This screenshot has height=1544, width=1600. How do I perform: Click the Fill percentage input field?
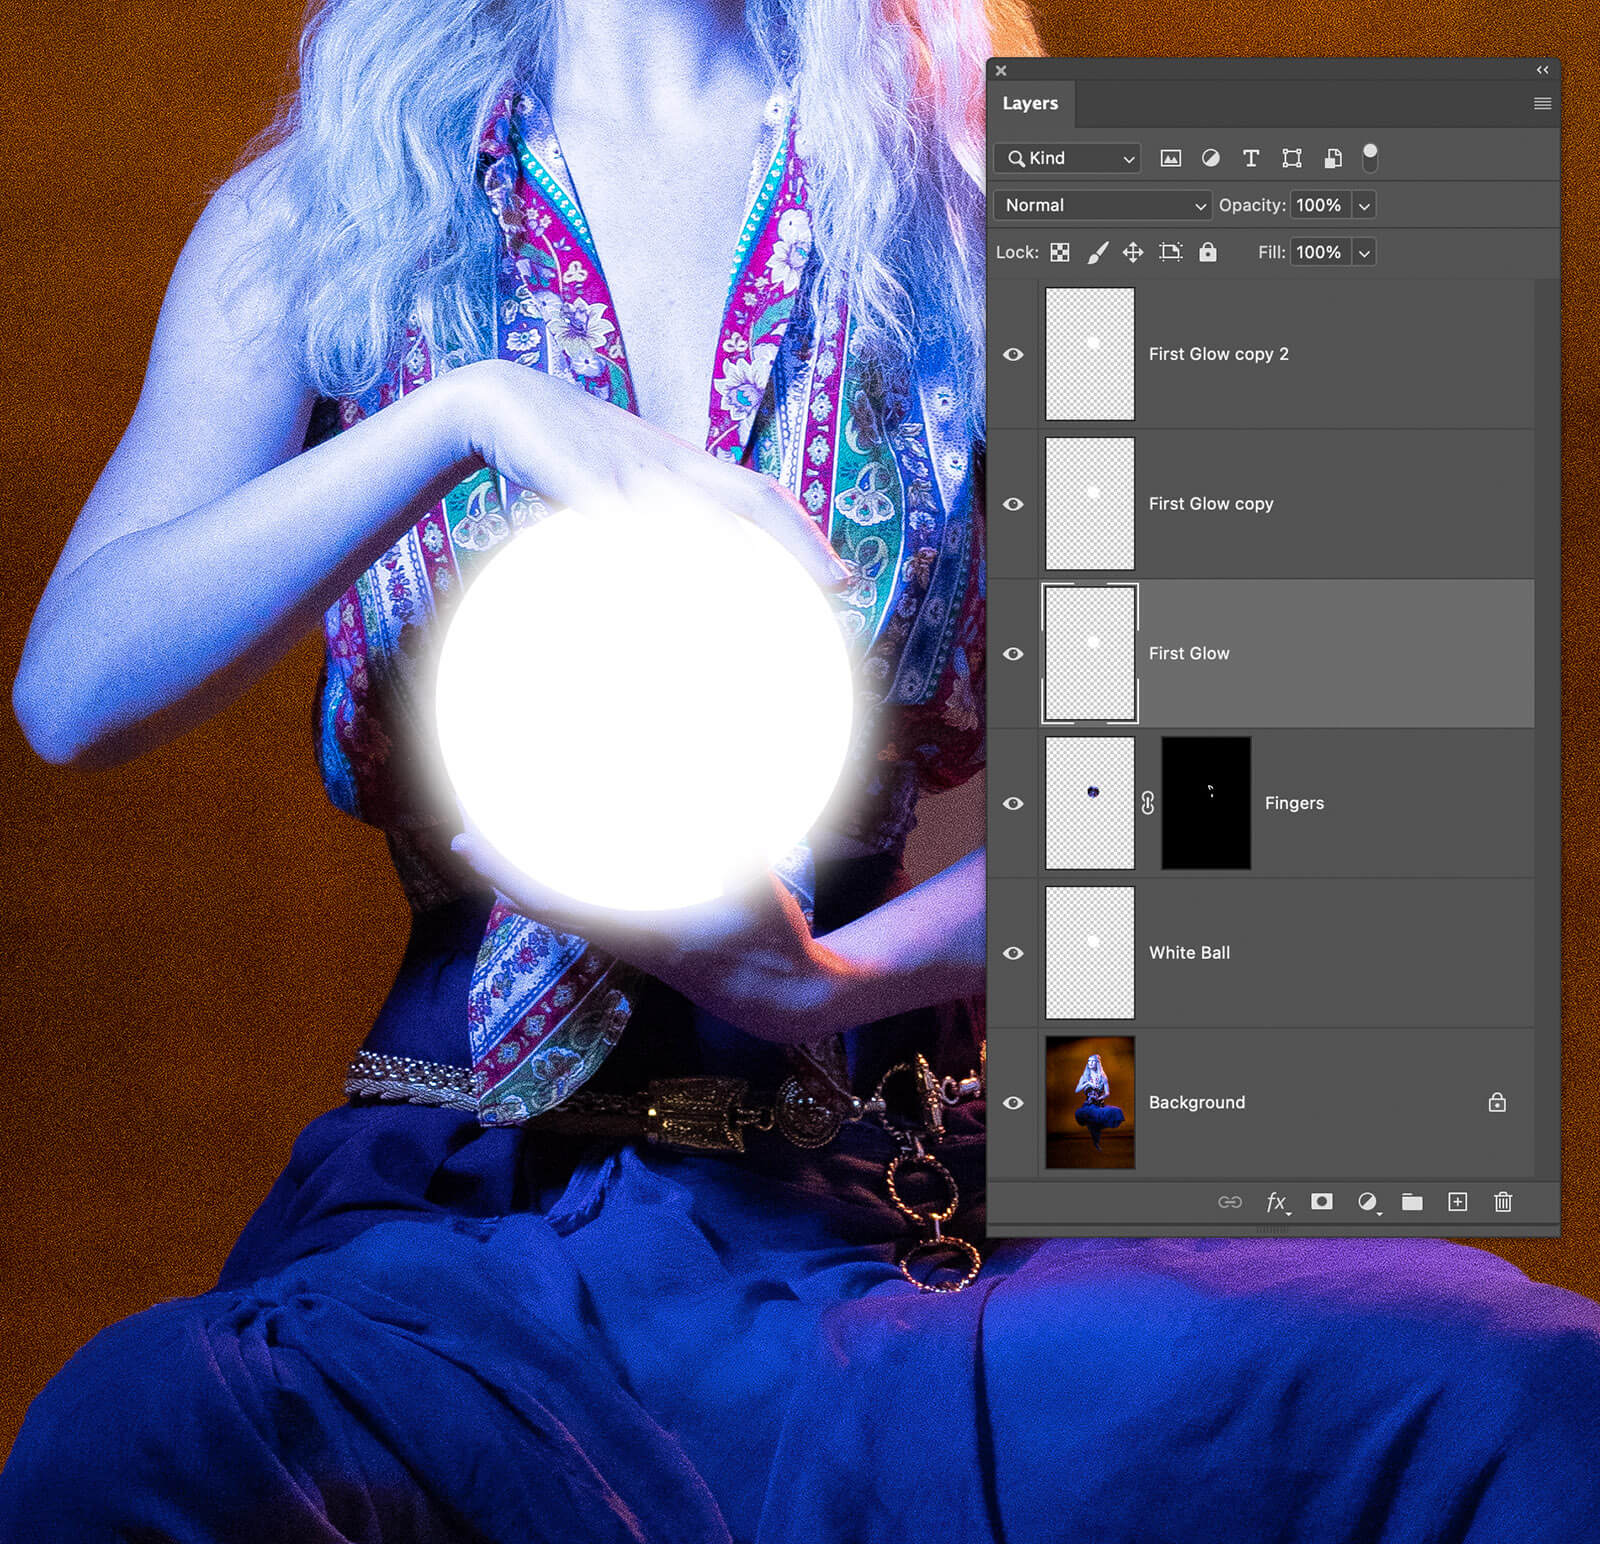[x=1319, y=253]
